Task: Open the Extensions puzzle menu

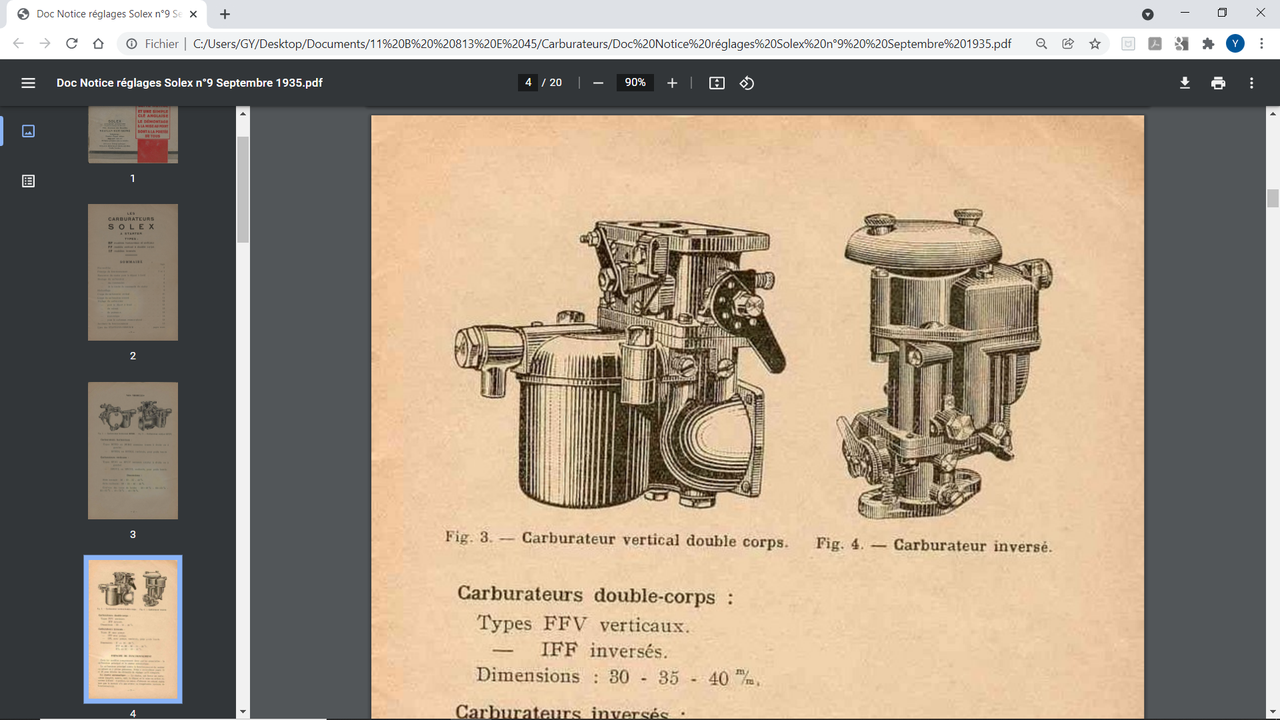Action: coord(1208,44)
